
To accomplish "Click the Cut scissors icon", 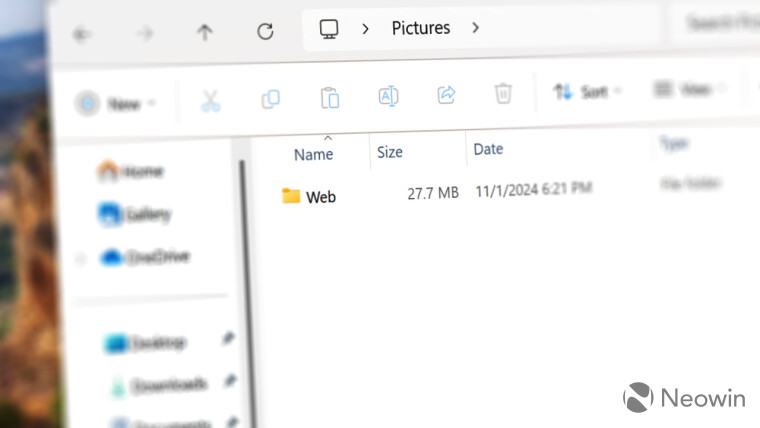I will pos(210,99).
